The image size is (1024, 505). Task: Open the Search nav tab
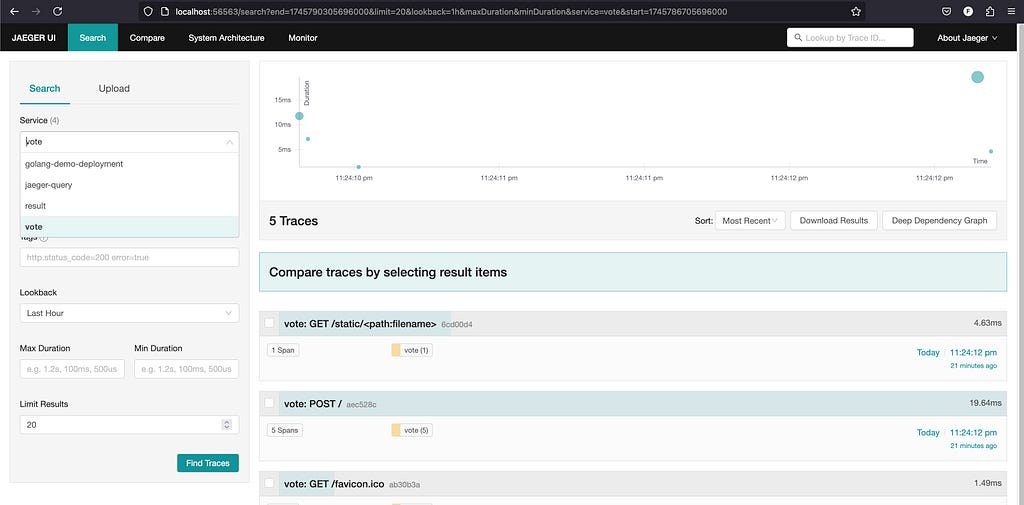[x=93, y=38]
